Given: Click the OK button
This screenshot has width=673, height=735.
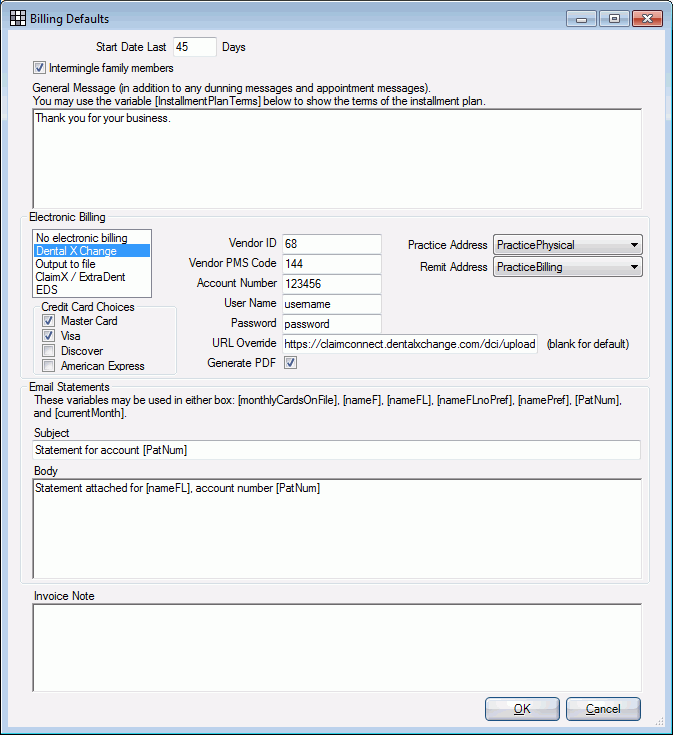Looking at the screenshot, I should (522, 709).
